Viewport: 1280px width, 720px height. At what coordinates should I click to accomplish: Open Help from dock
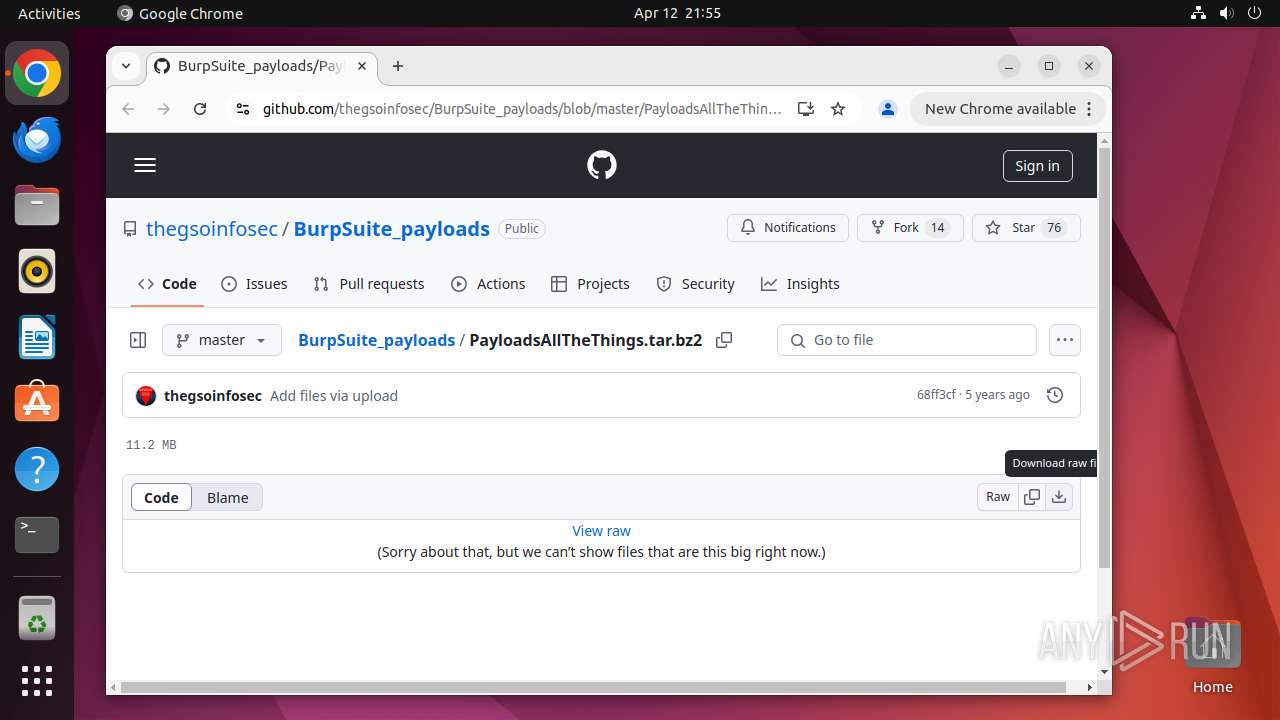pyautogui.click(x=37, y=469)
